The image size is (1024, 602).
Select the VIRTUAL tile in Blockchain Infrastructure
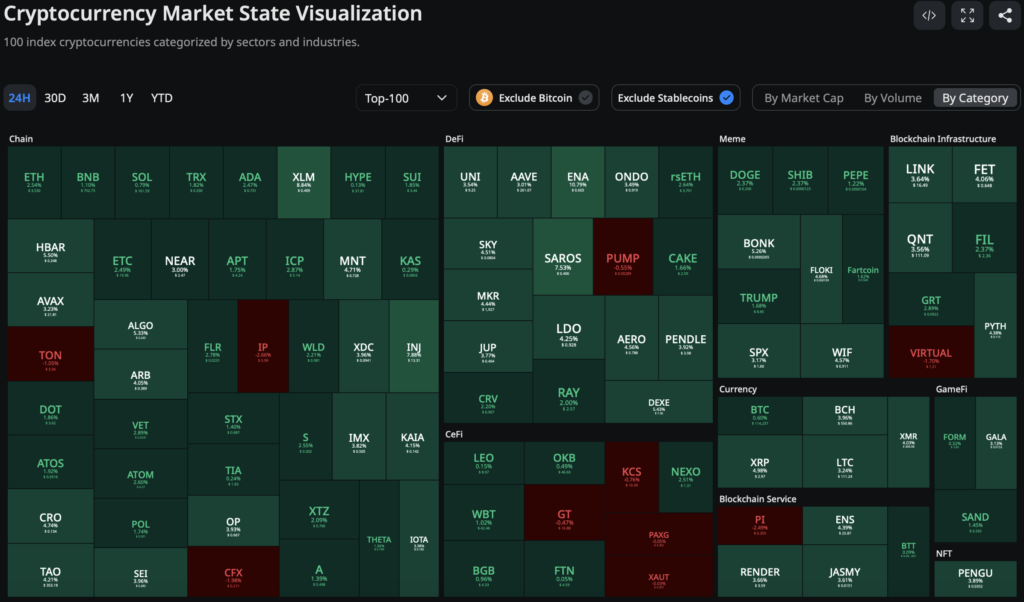(x=929, y=352)
